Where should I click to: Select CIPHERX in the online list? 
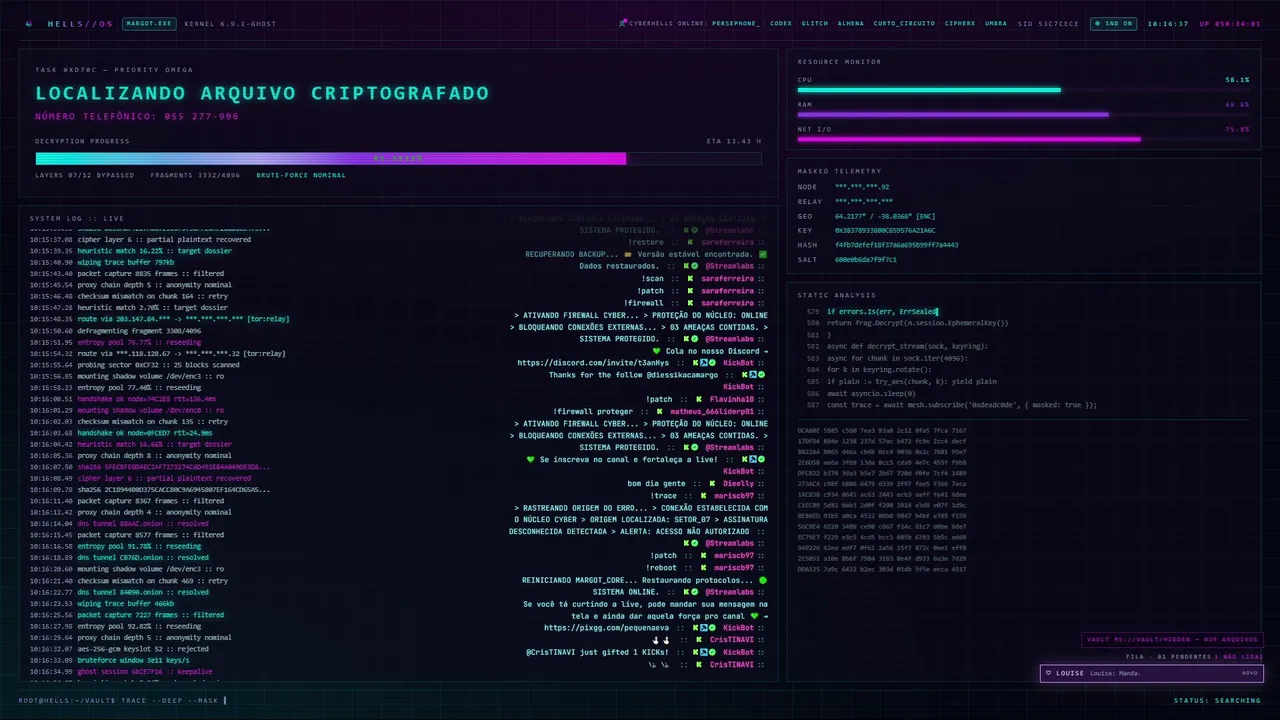click(960, 23)
